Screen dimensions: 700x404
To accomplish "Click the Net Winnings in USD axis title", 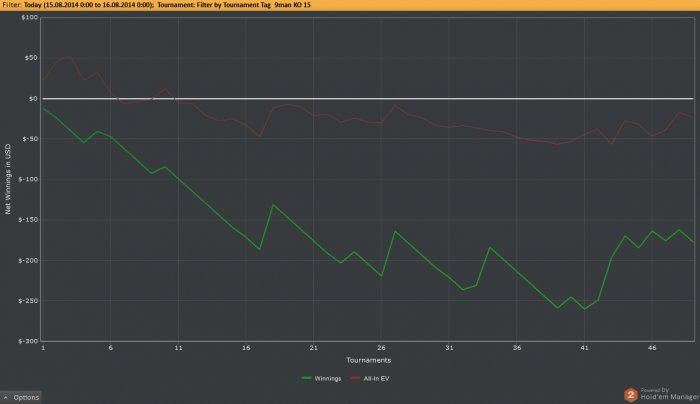I will [x=8, y=179].
